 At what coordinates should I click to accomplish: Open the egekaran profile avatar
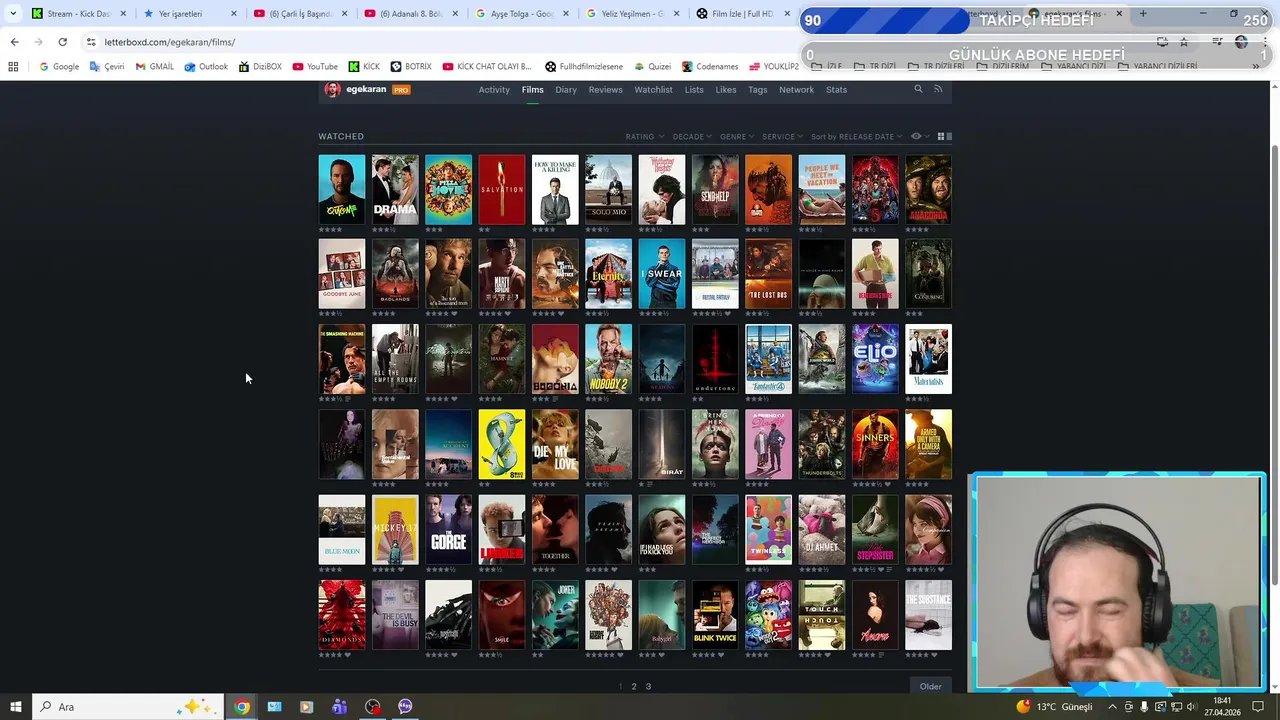[x=332, y=89]
